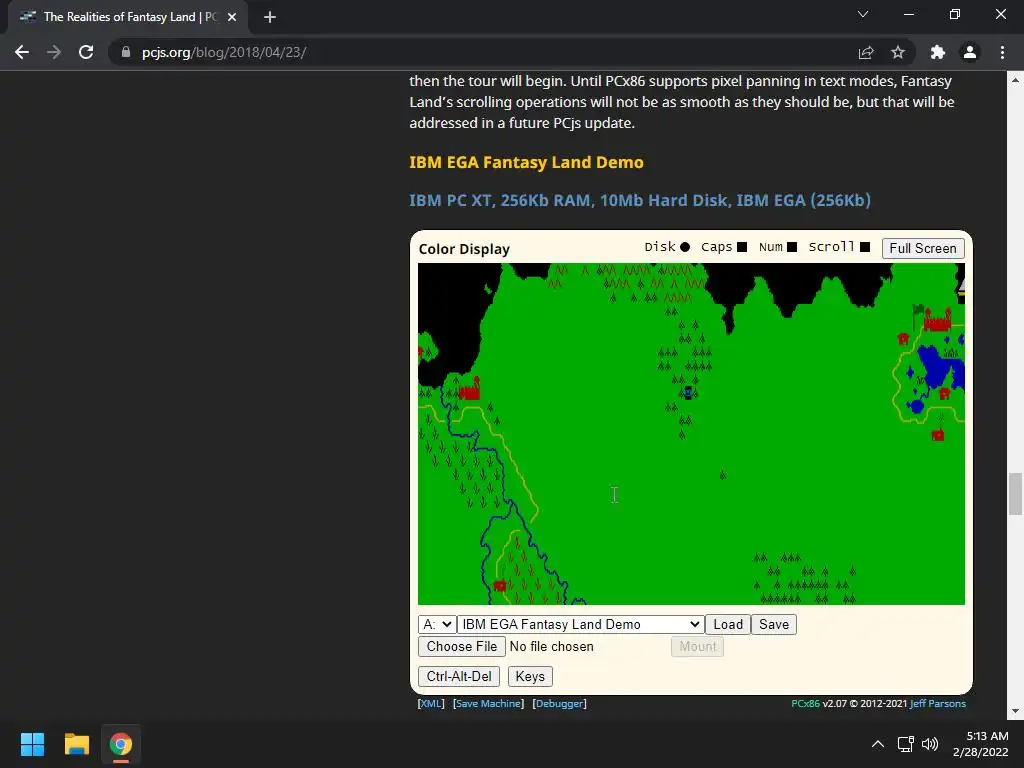Screen dimensions: 1024x768
Task: Open network status tray icon
Action: coord(905,744)
